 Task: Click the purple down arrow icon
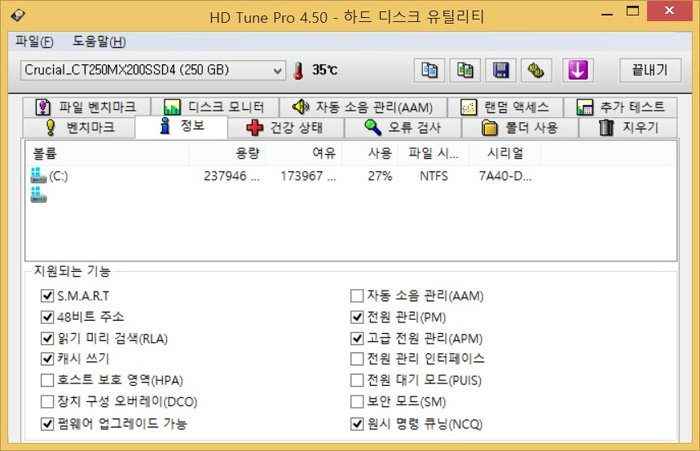pyautogui.click(x=578, y=70)
